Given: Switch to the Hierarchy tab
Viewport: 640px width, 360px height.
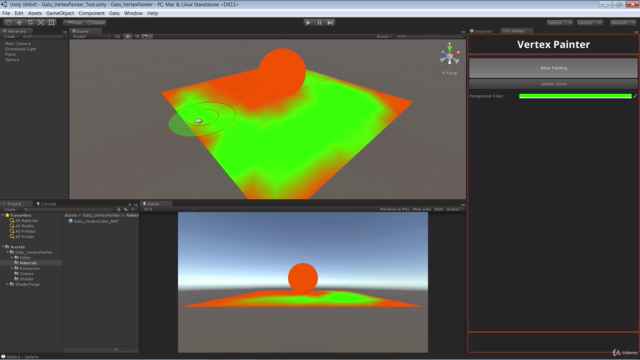Looking at the screenshot, I should point(16,31).
